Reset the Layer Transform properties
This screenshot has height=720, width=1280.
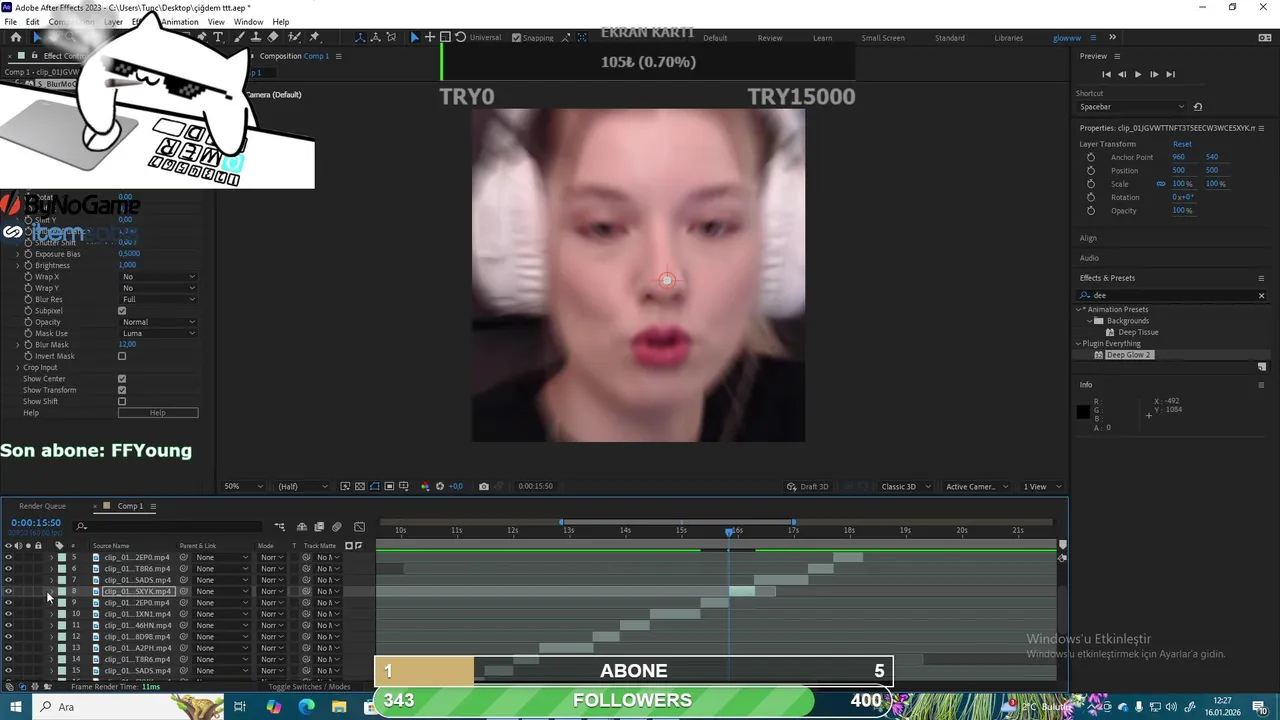pos(1182,144)
